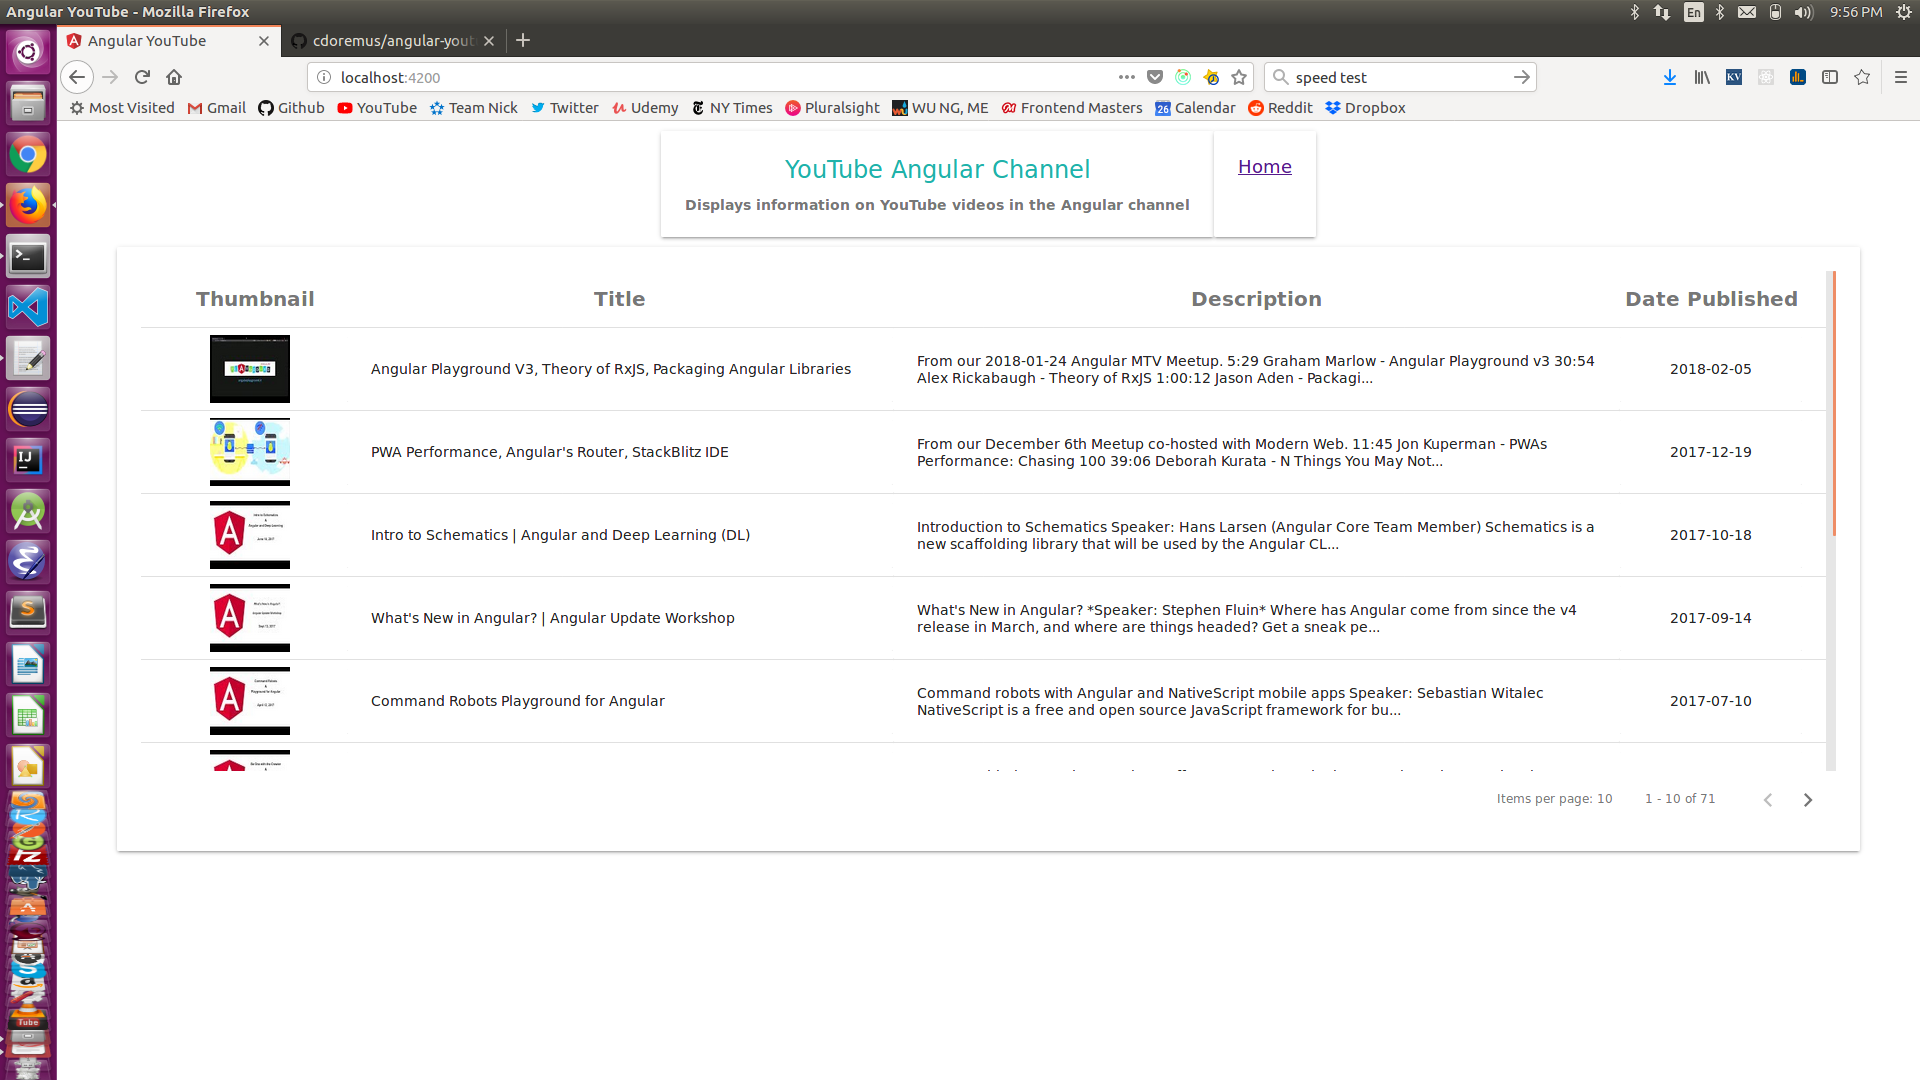The height and width of the screenshot is (1080, 1920).
Task: Click the speed test search field
Action: pyautogui.click(x=1396, y=77)
